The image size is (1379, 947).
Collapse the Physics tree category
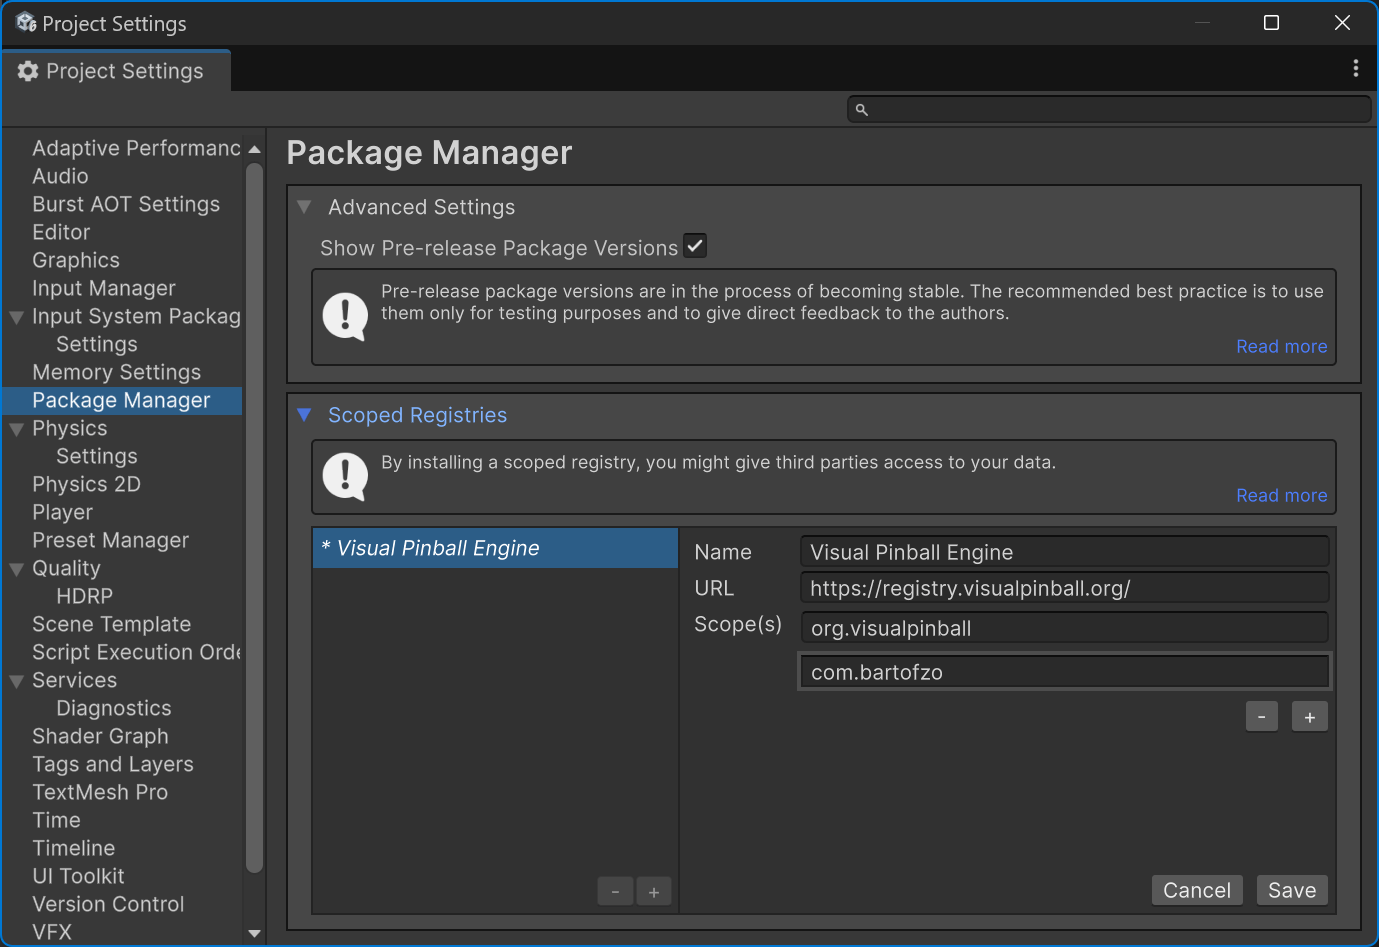coord(17,429)
